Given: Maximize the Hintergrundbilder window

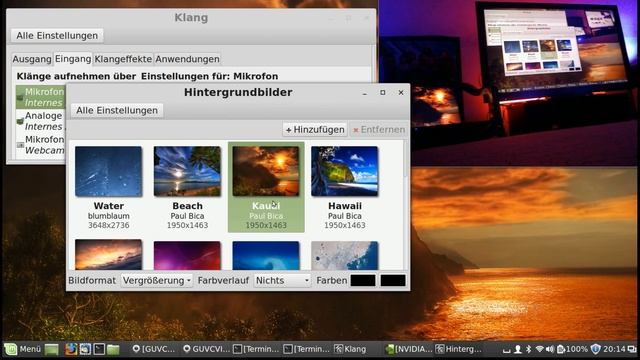Looking at the screenshot, I should 383,93.
